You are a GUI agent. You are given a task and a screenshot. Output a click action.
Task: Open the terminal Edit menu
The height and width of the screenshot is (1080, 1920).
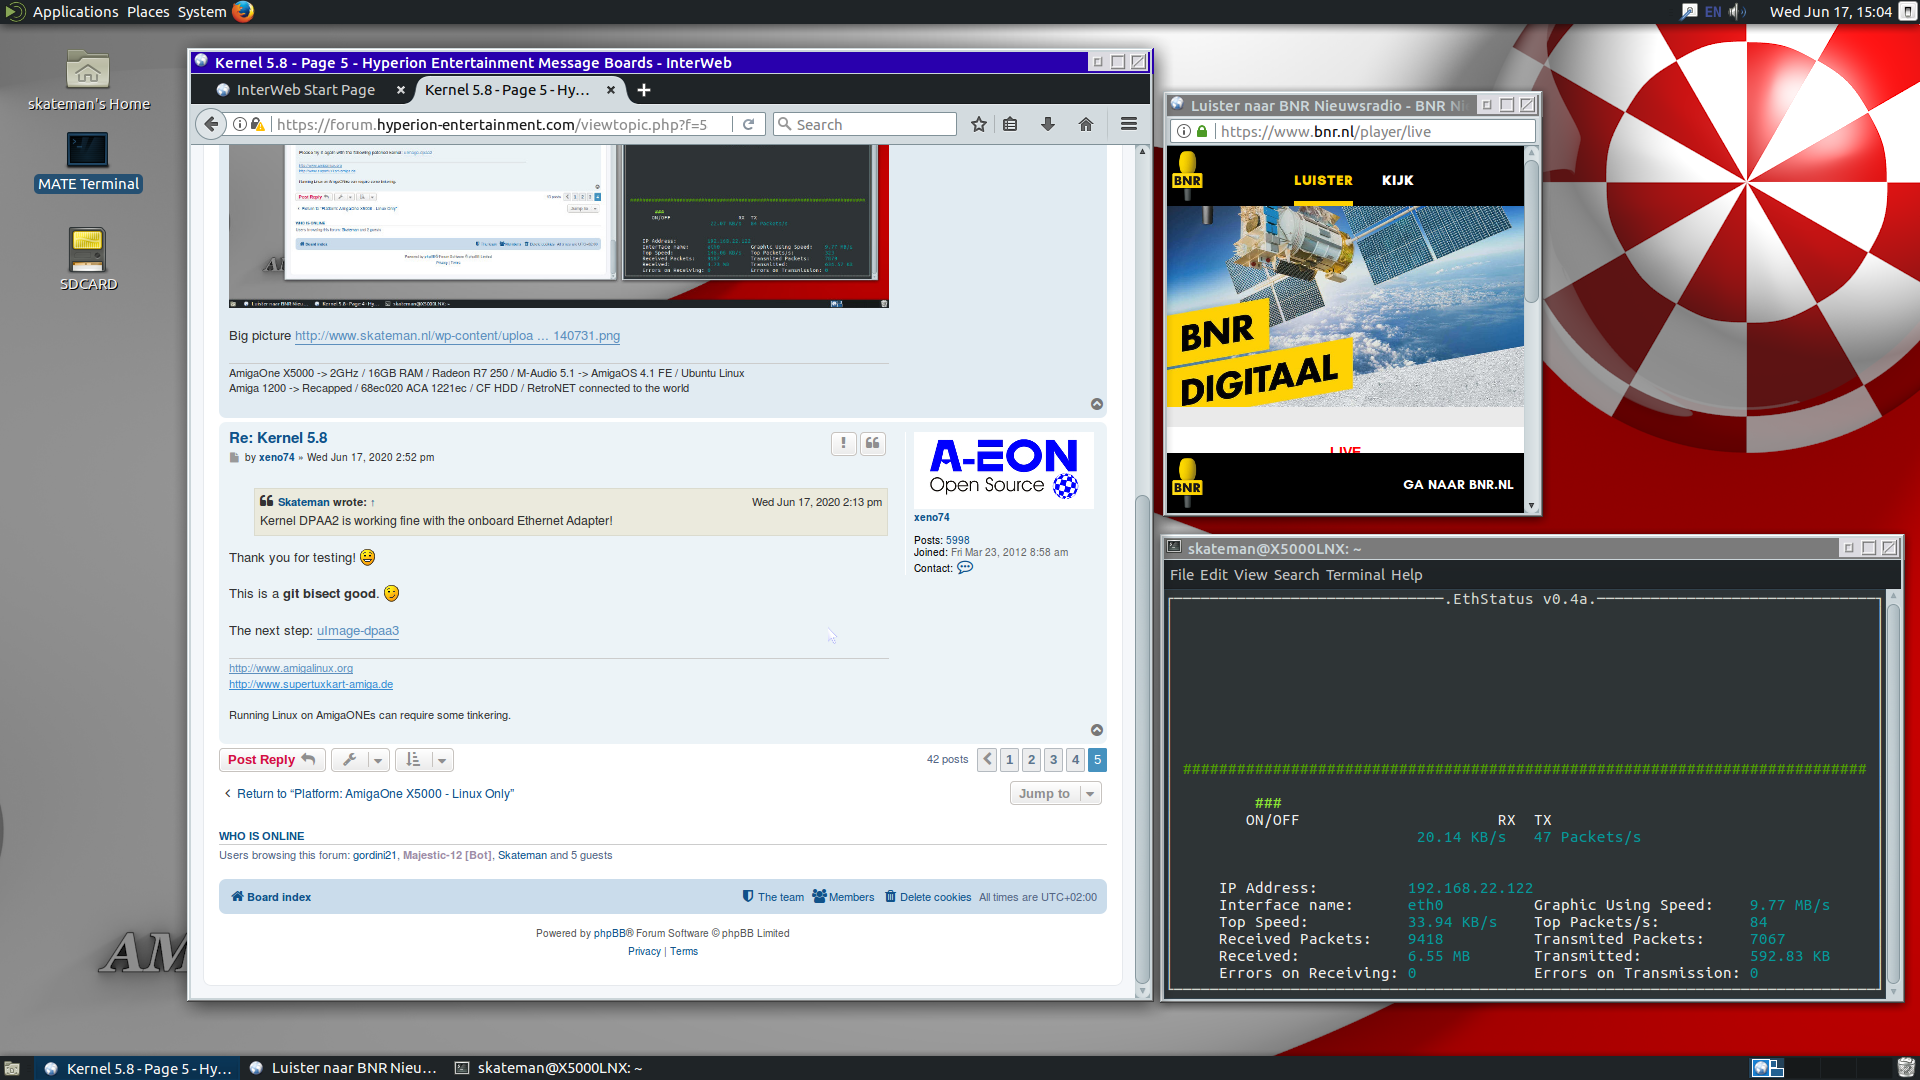1213,575
